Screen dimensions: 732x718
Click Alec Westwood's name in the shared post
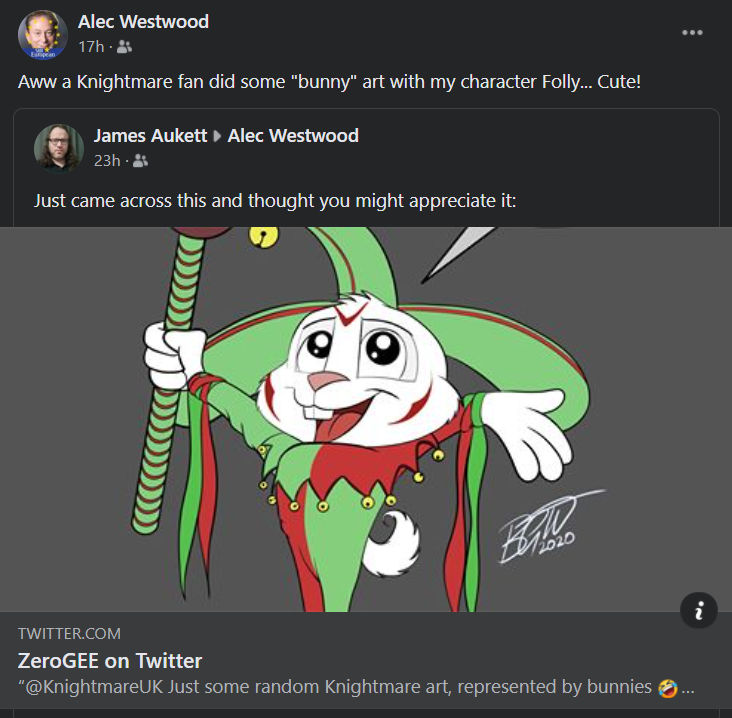293,136
